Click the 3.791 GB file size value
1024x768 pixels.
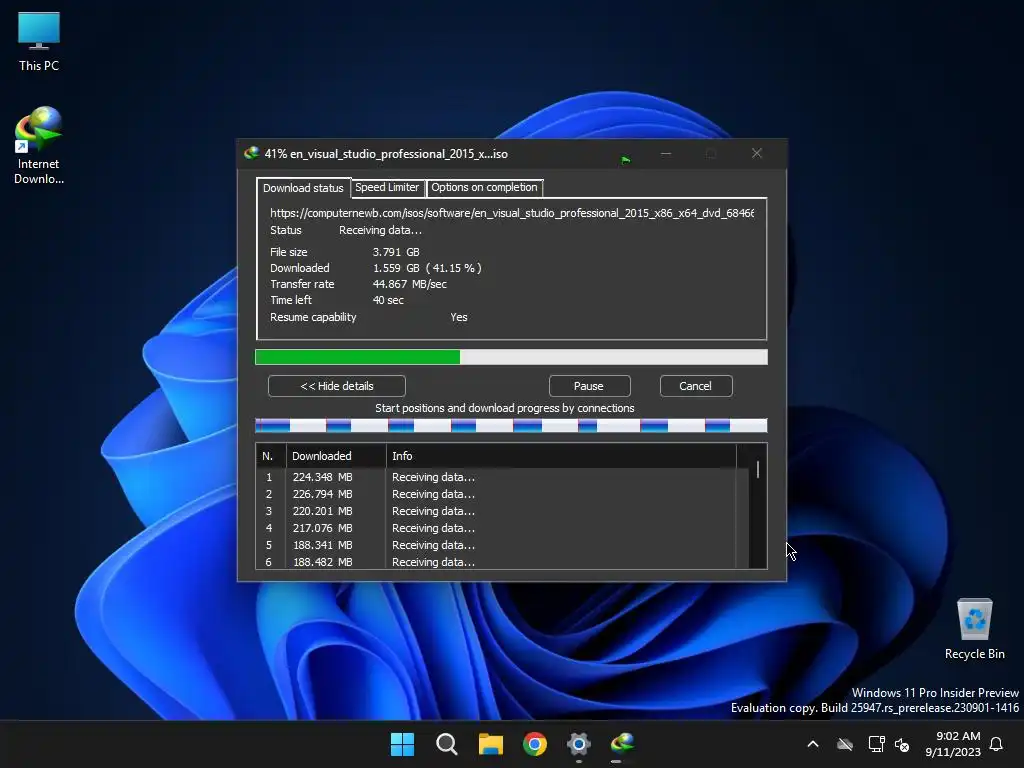[396, 252]
